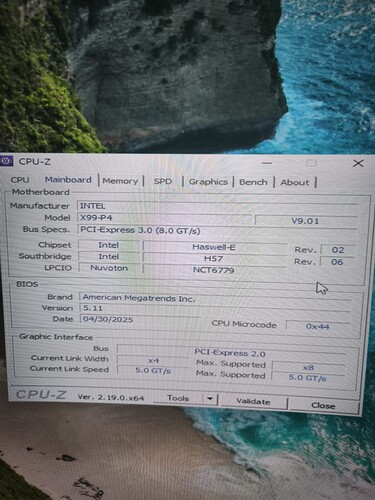Go to the Bench tab
Screen dimensions: 375x500
pyautogui.click(x=253, y=182)
